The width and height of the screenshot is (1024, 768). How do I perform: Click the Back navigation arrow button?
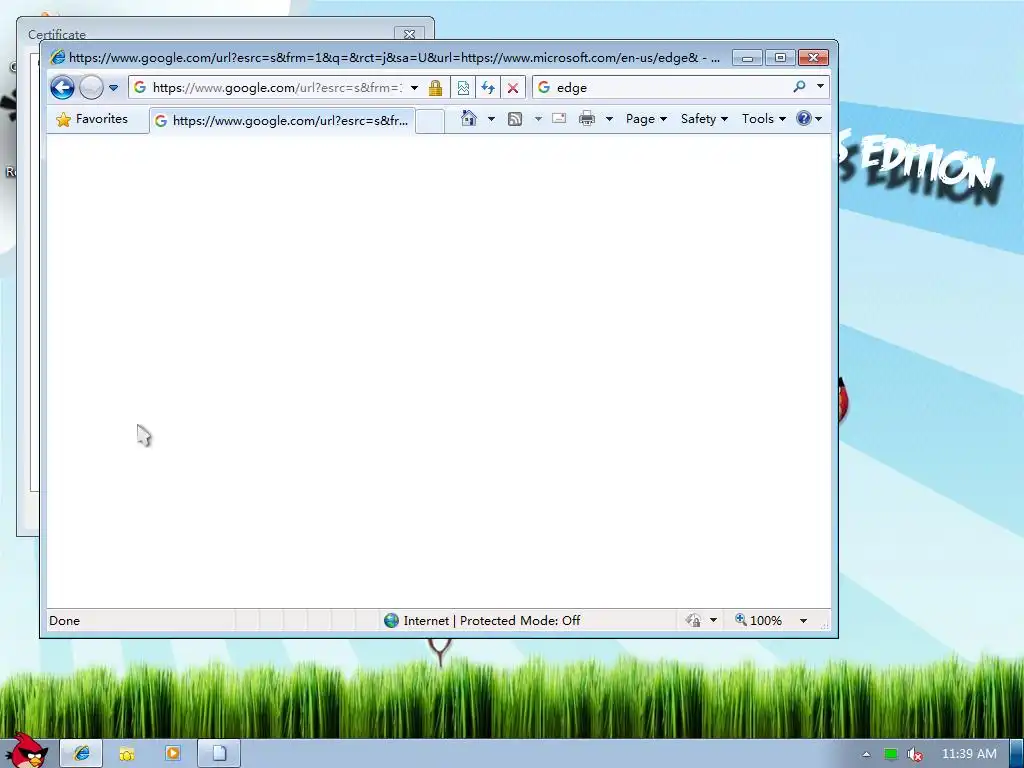coord(63,88)
